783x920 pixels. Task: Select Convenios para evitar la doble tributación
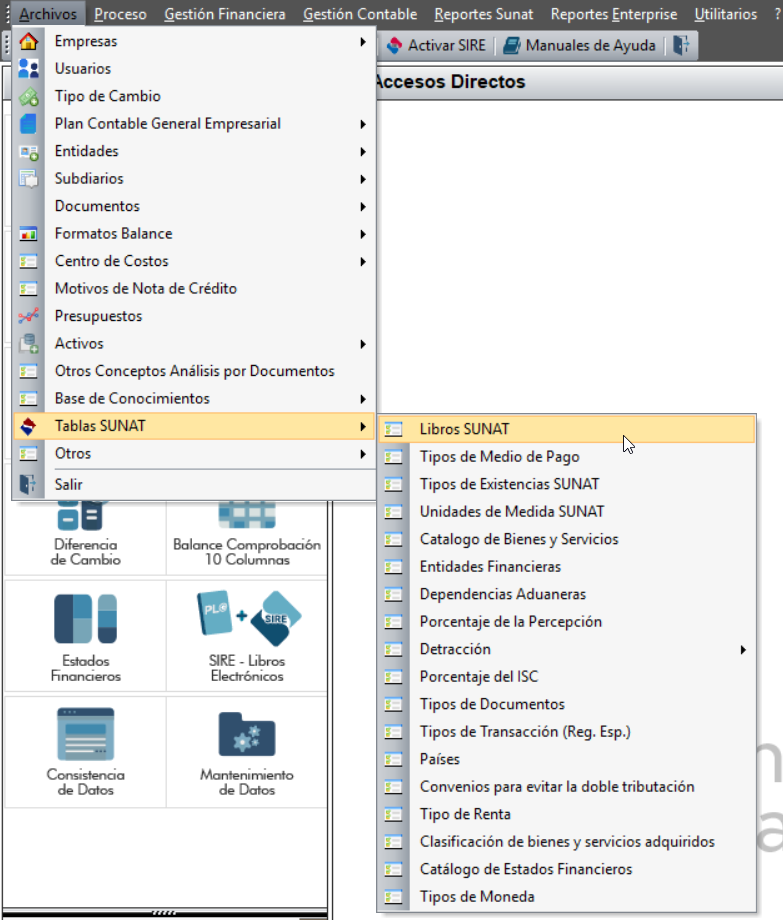(567, 787)
